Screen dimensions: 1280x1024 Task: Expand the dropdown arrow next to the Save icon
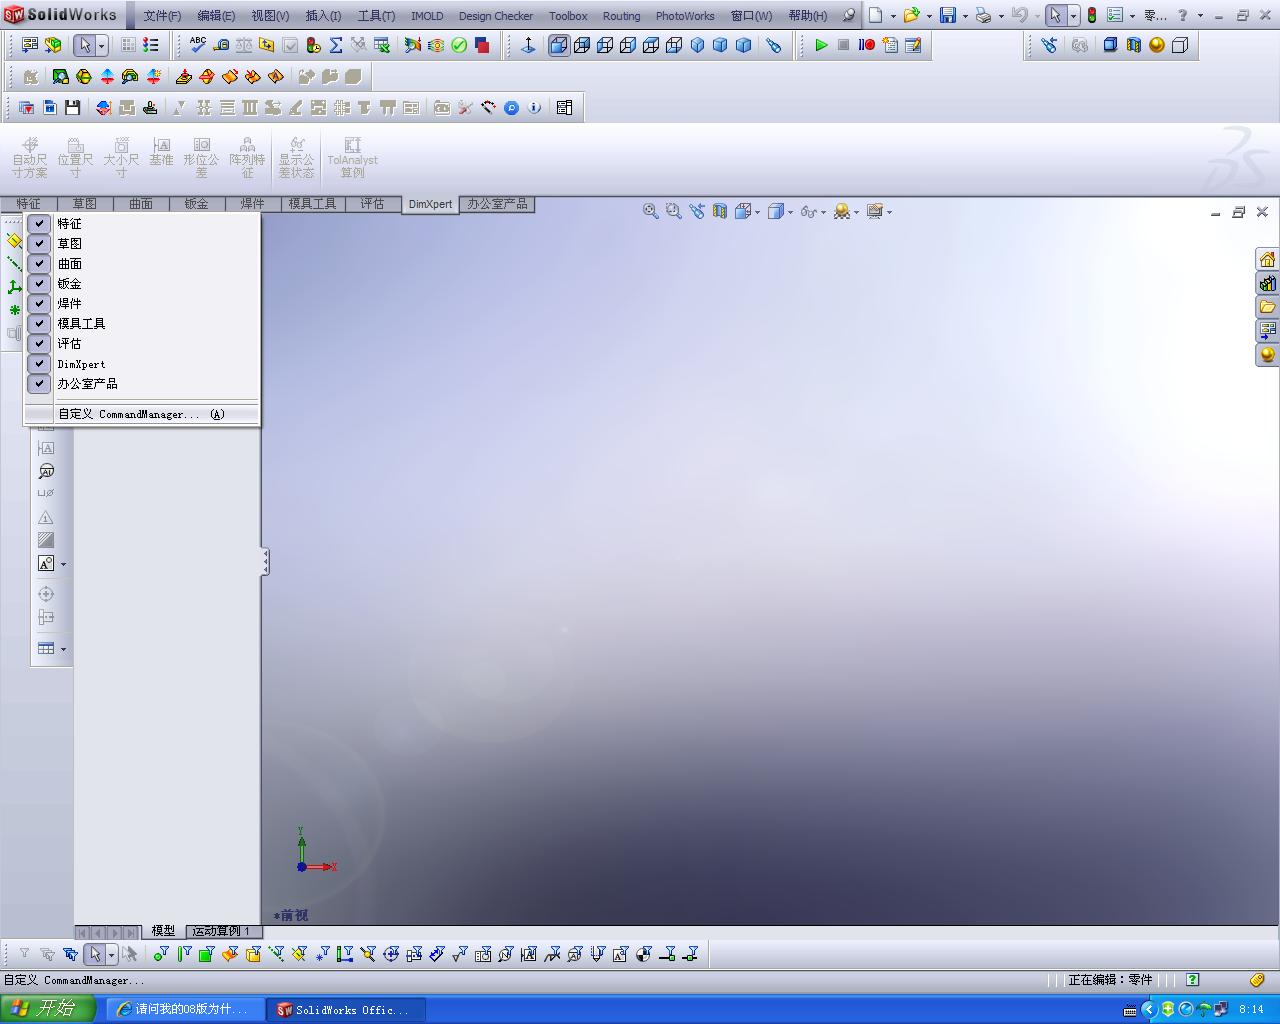coord(965,16)
